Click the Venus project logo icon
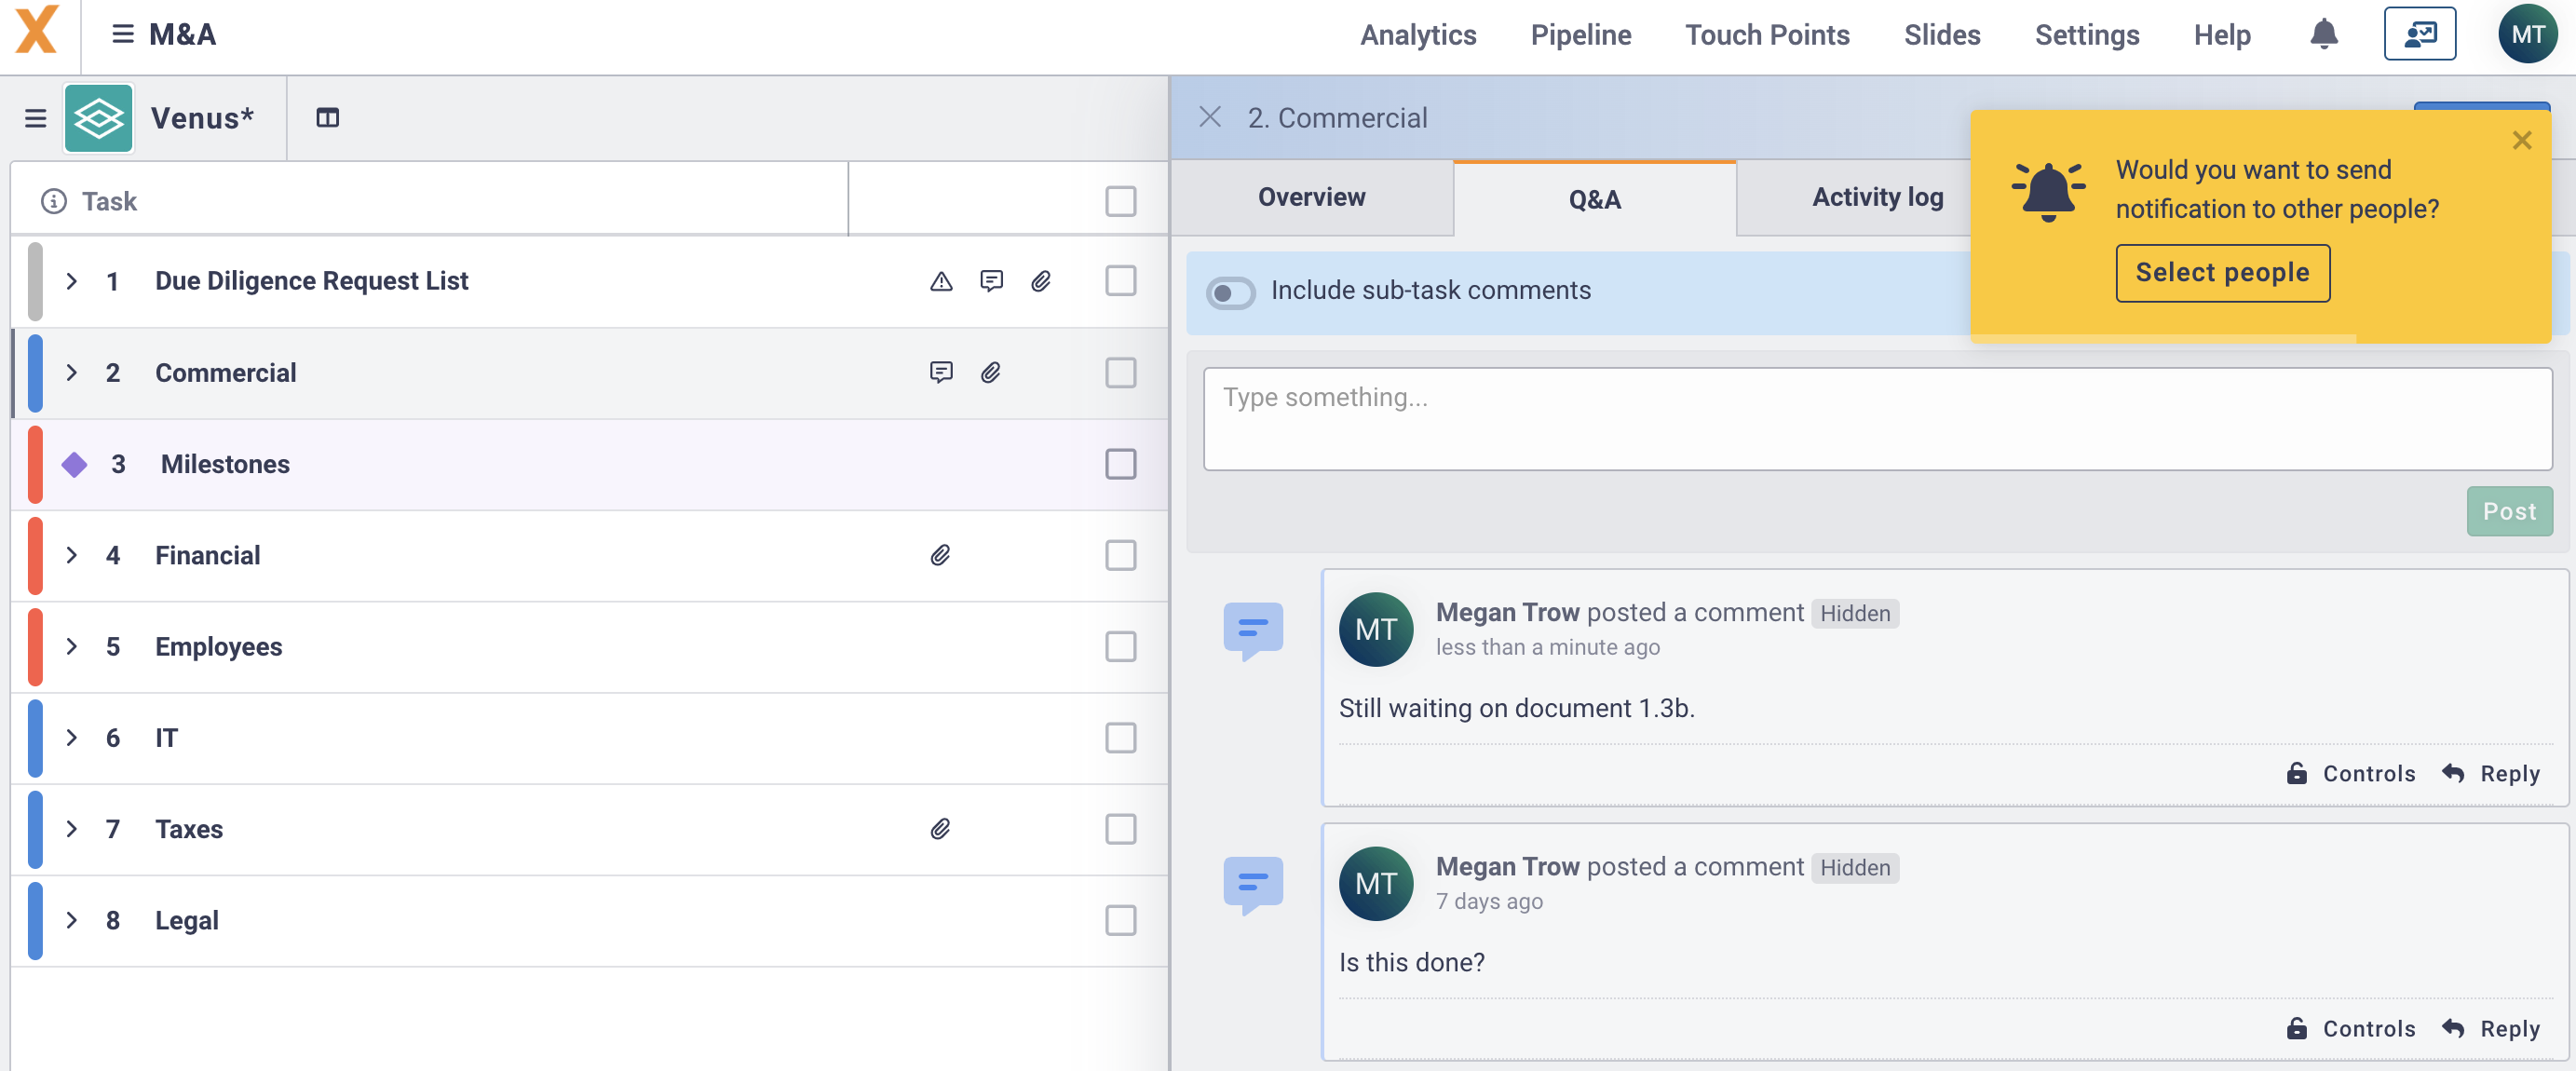Viewport: 2576px width, 1071px height. (99, 119)
